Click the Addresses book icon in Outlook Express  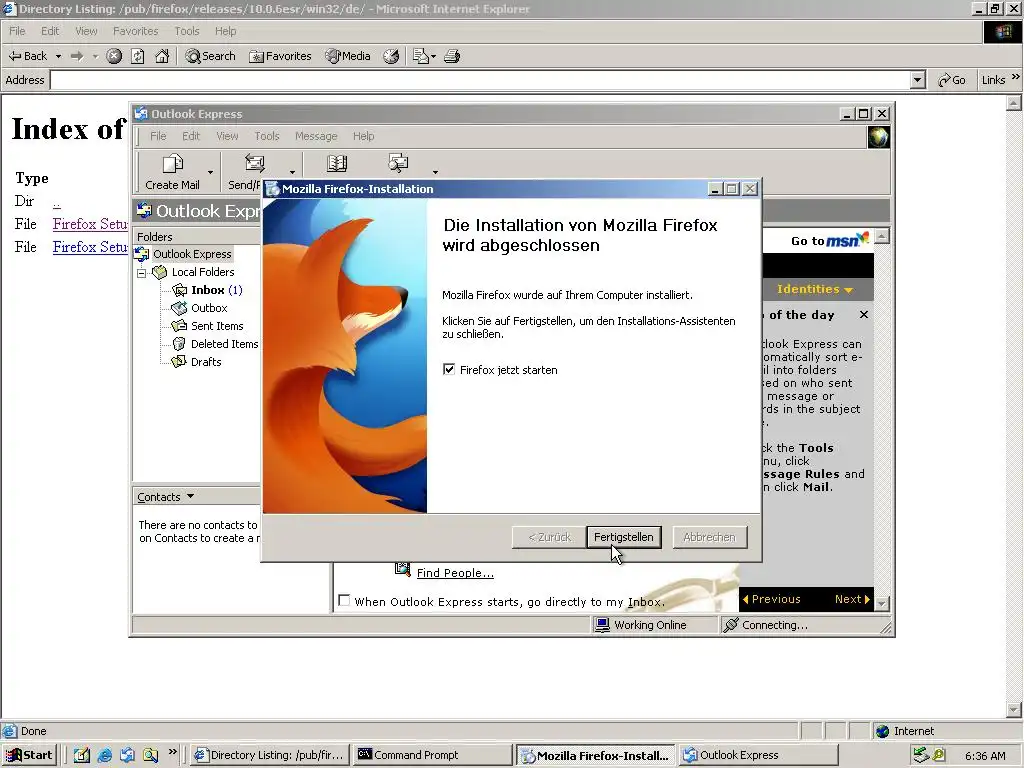click(x=337, y=163)
